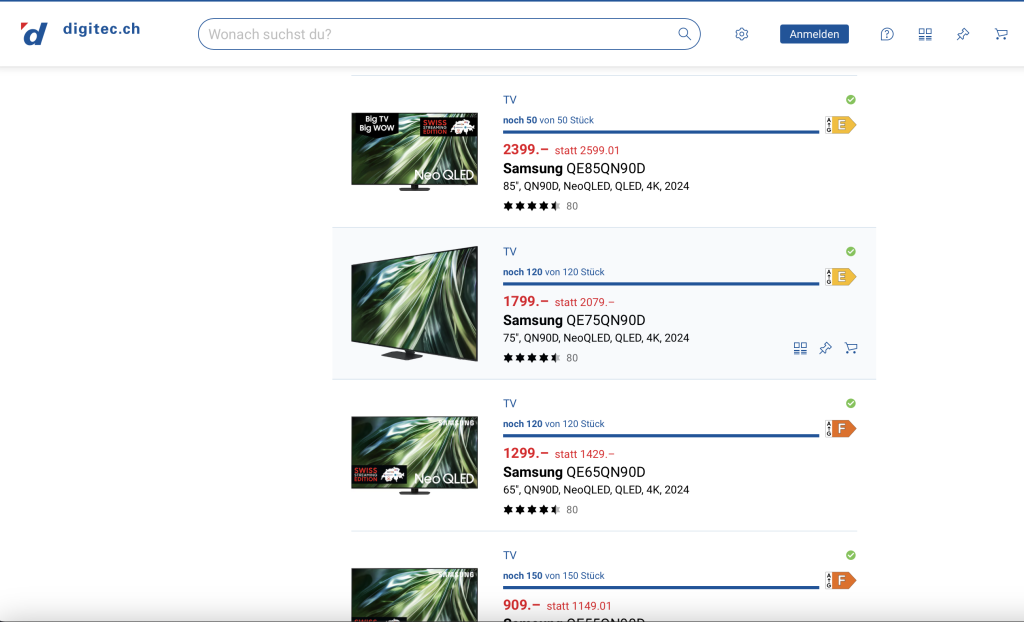This screenshot has height=622, width=1024.
Task: Click the energy label F of QE65QN90D
Action: (841, 429)
